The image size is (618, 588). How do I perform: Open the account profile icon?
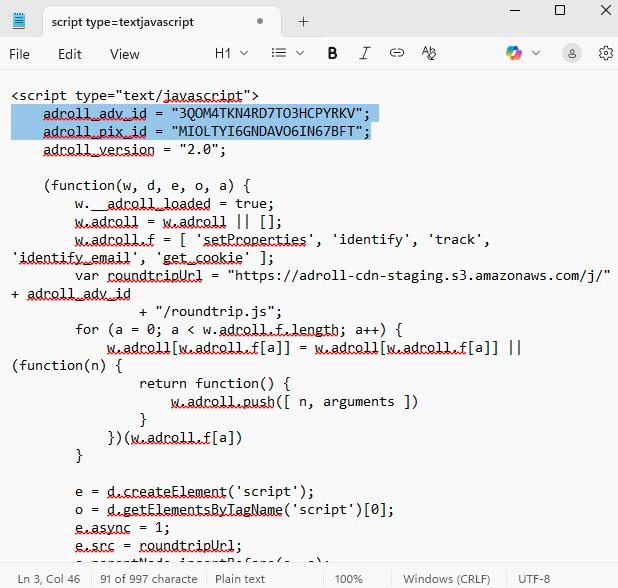click(572, 53)
